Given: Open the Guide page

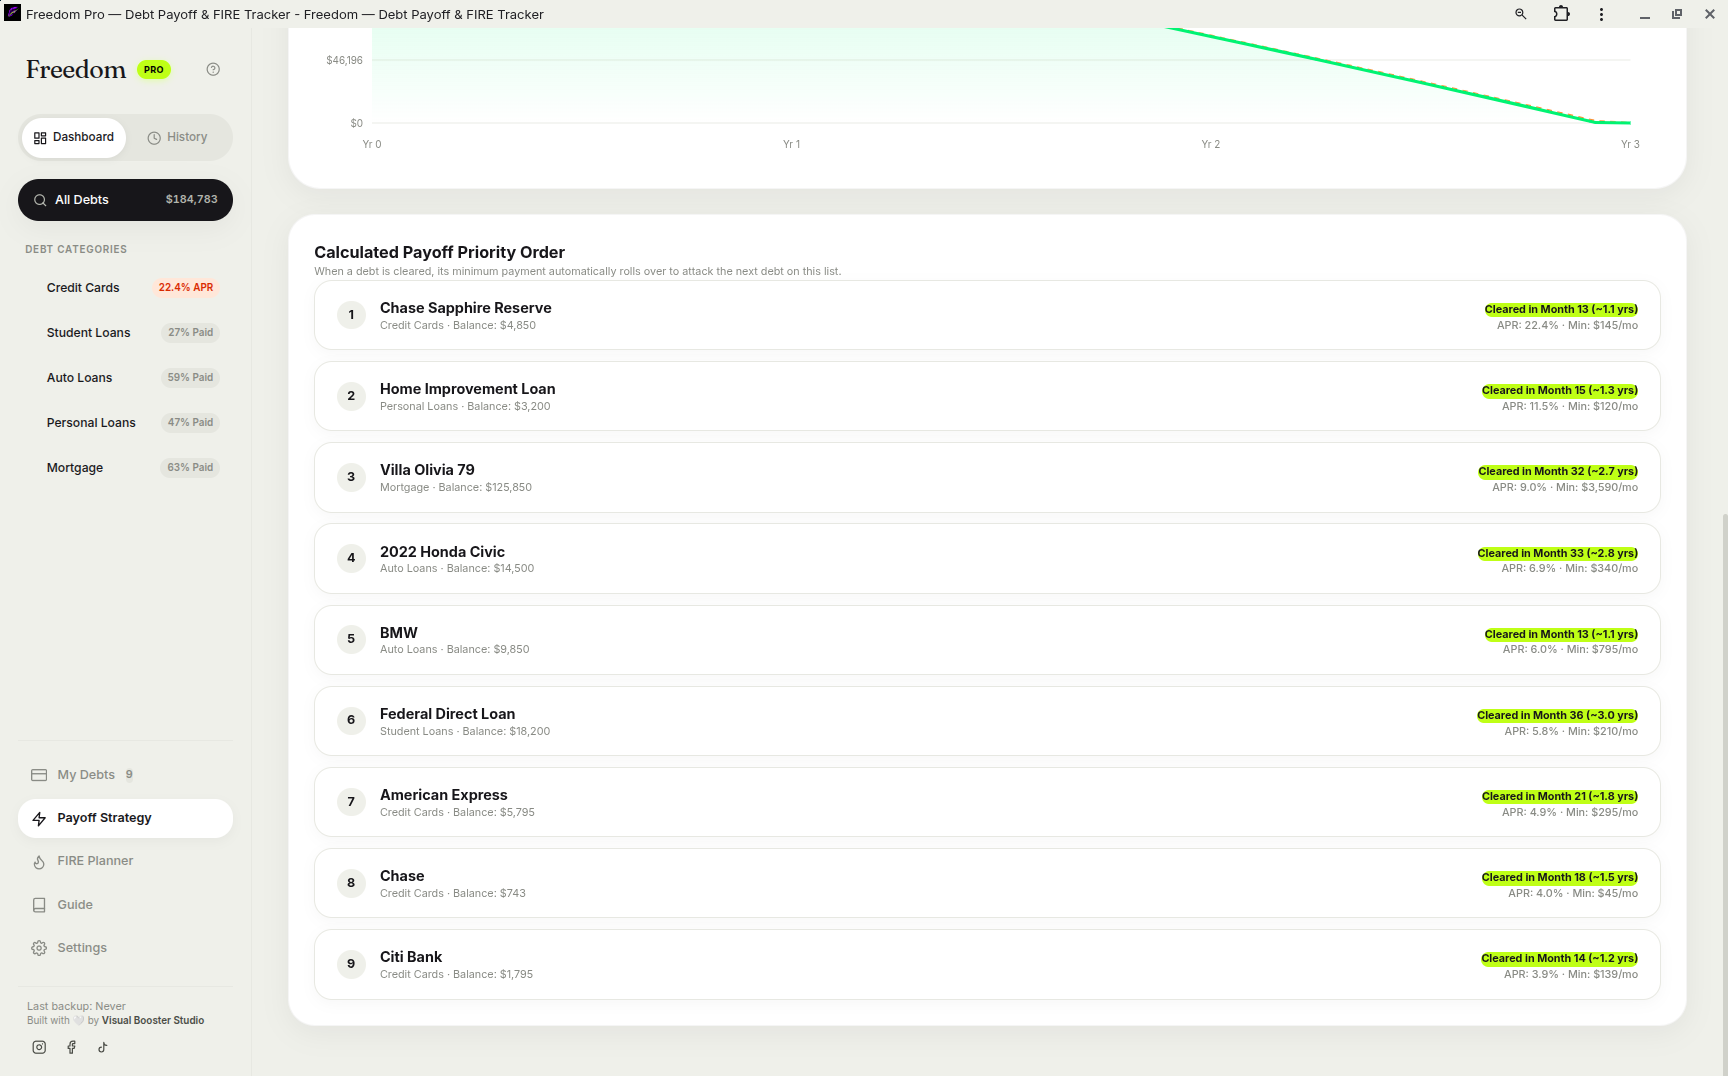Looking at the screenshot, I should [125, 905].
